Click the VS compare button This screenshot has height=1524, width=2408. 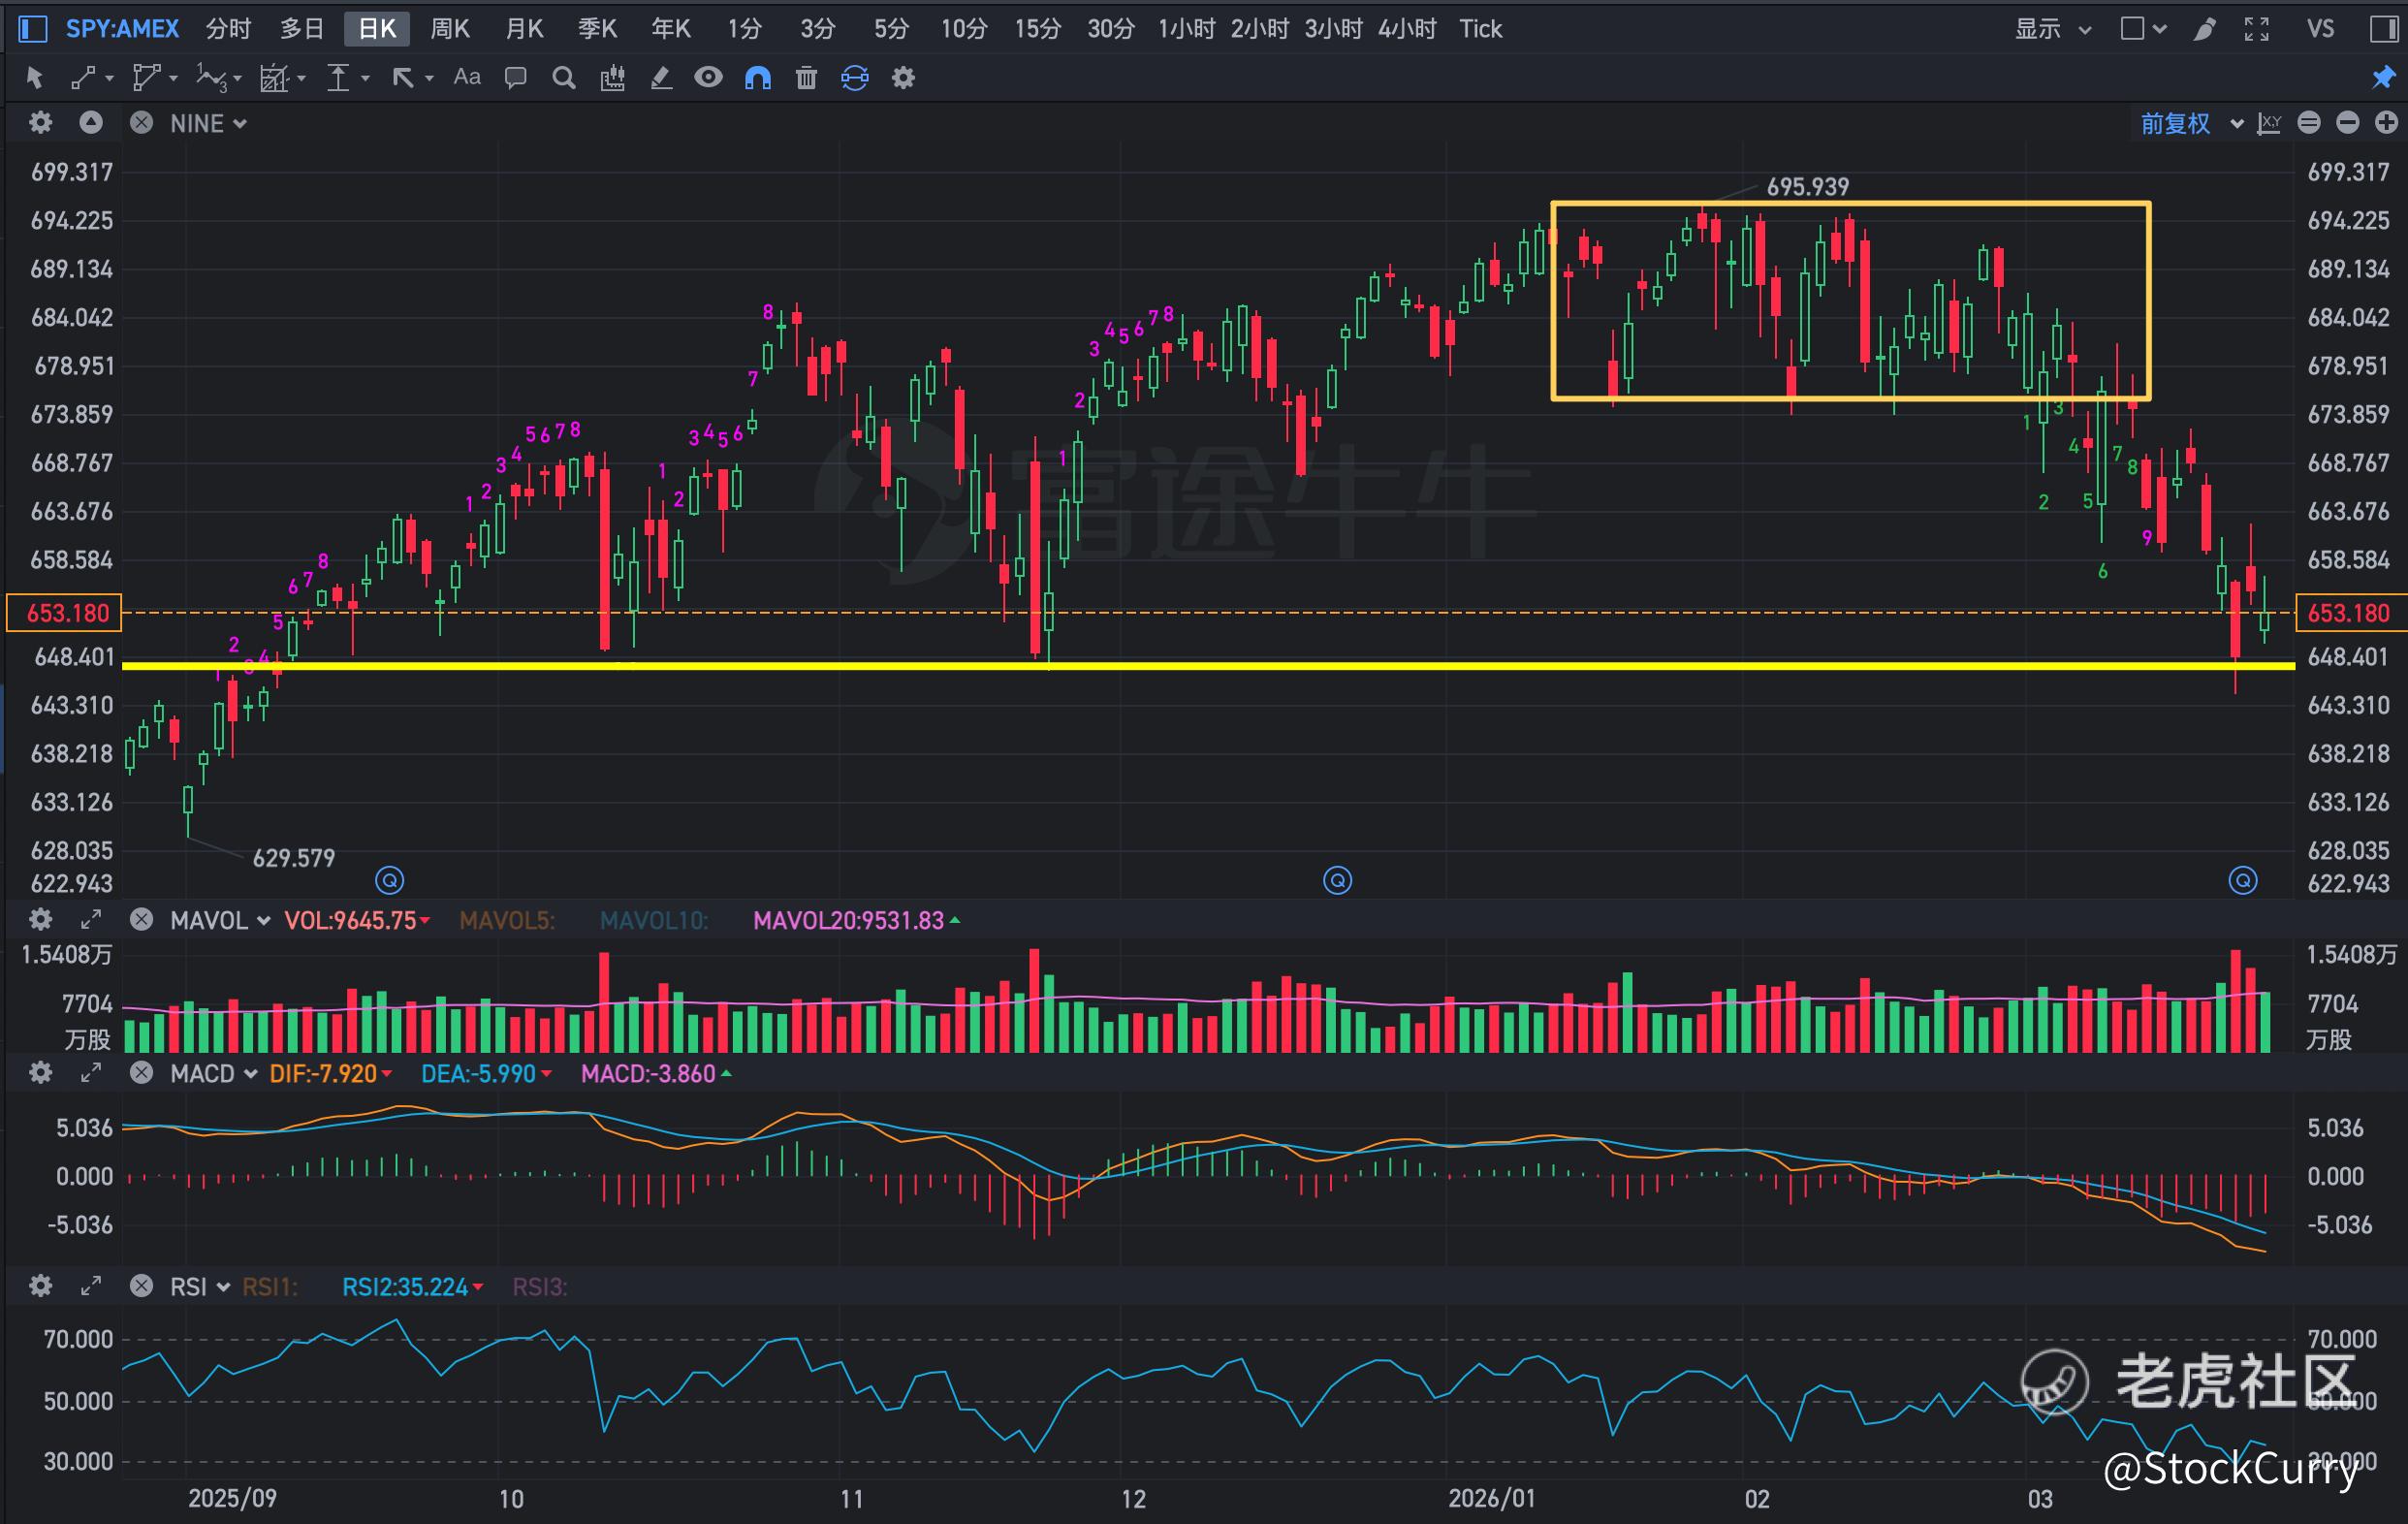click(x=2320, y=29)
